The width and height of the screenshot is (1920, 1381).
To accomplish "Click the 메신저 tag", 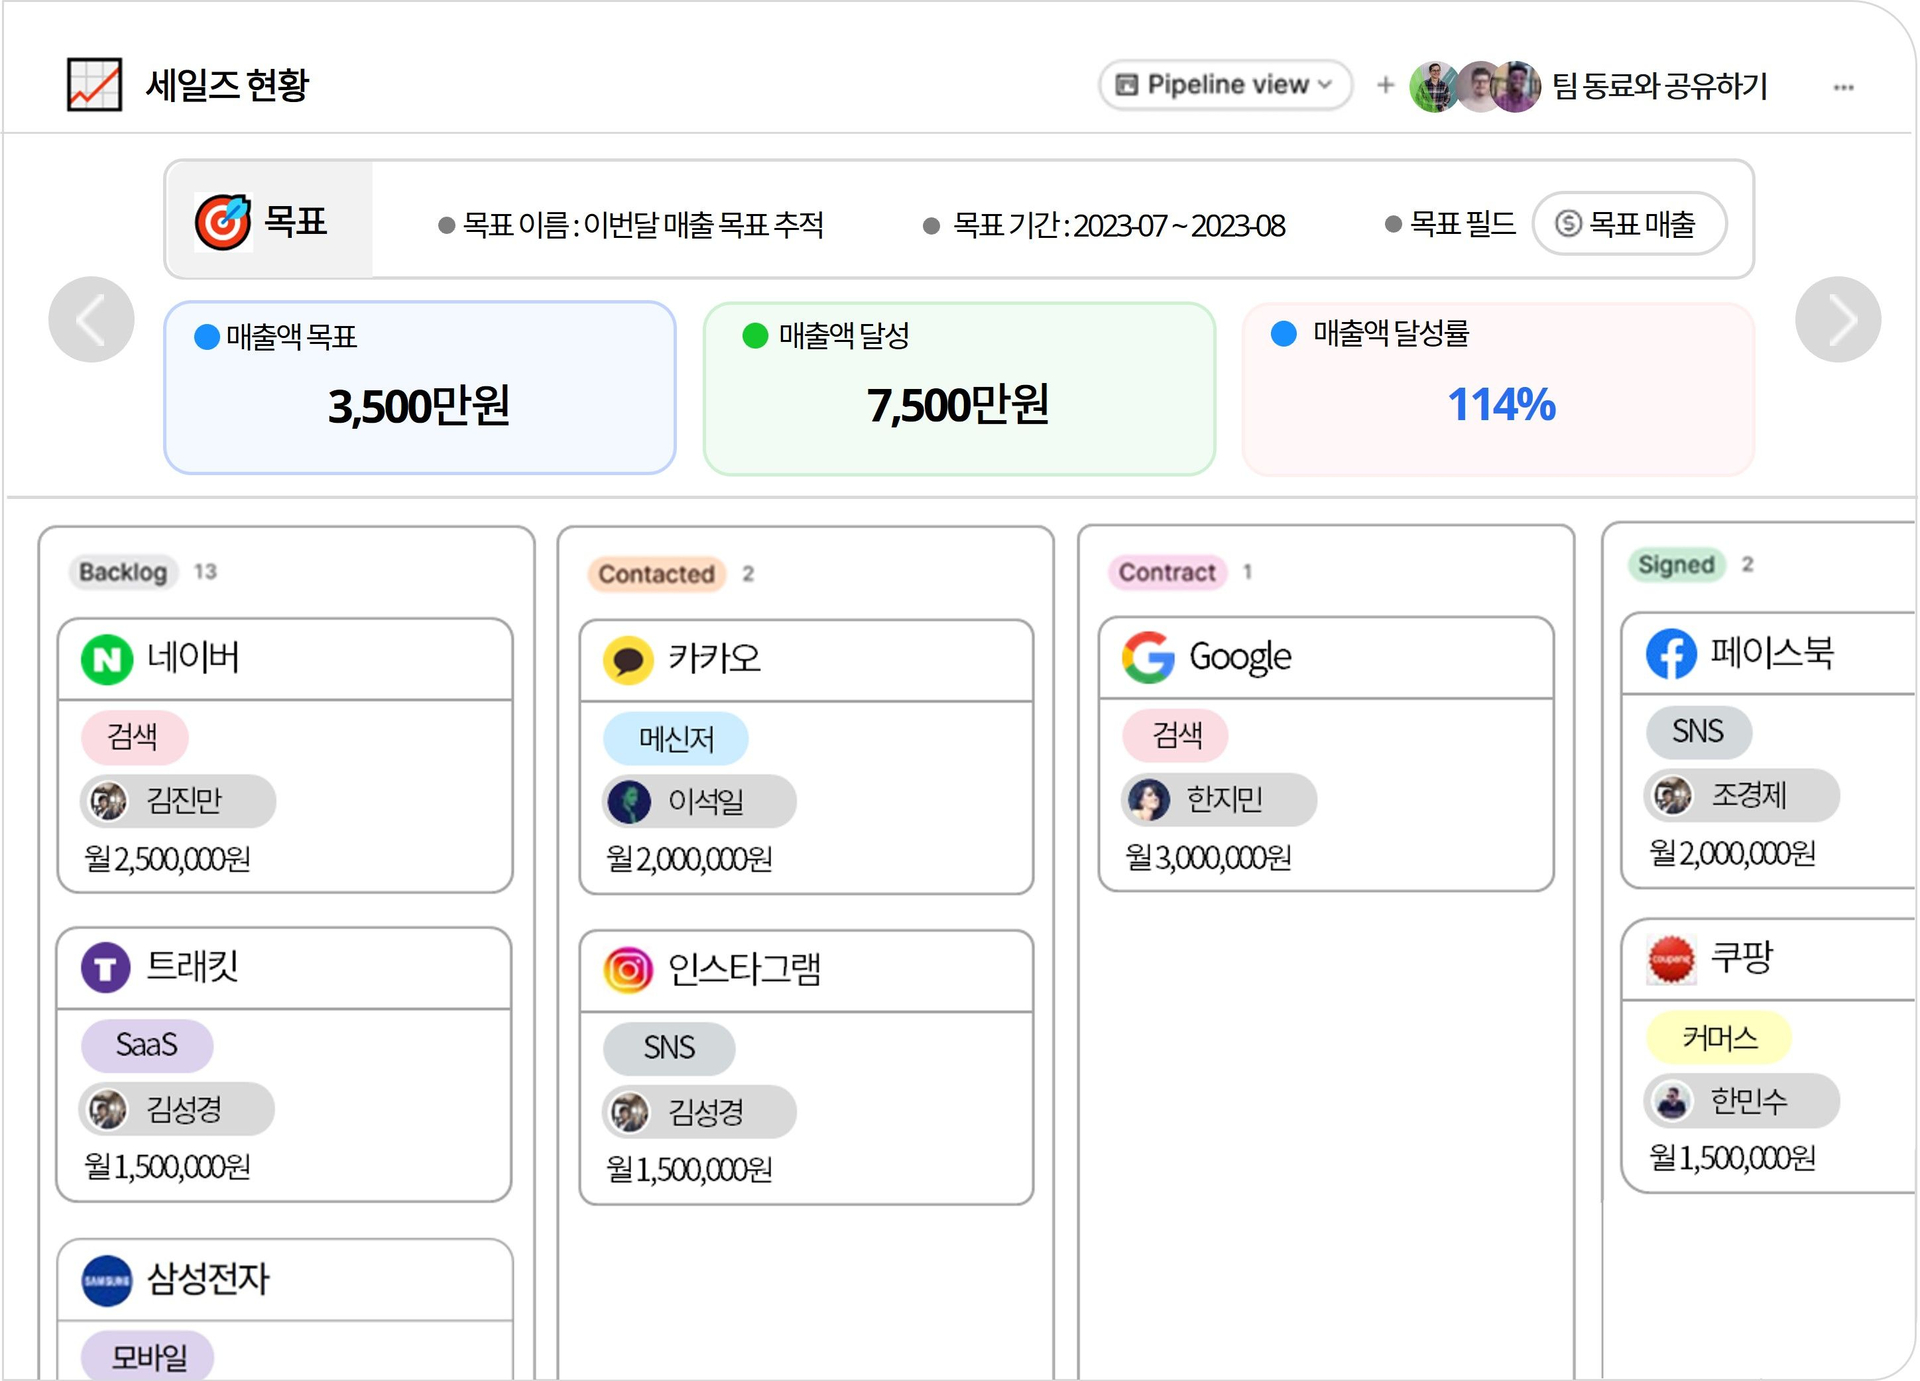I will (x=676, y=739).
